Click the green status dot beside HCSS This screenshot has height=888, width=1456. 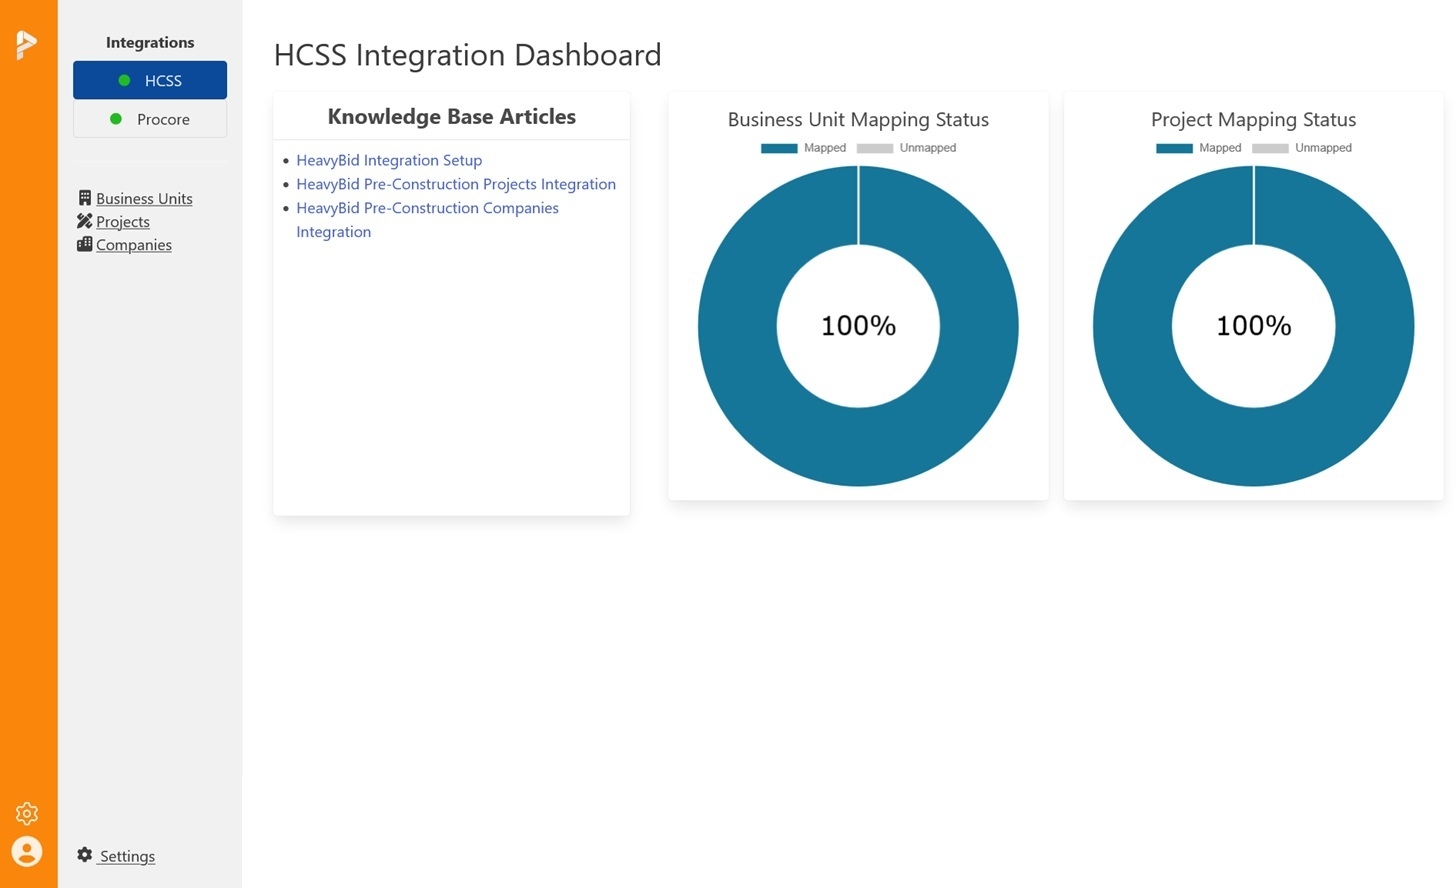pos(124,80)
